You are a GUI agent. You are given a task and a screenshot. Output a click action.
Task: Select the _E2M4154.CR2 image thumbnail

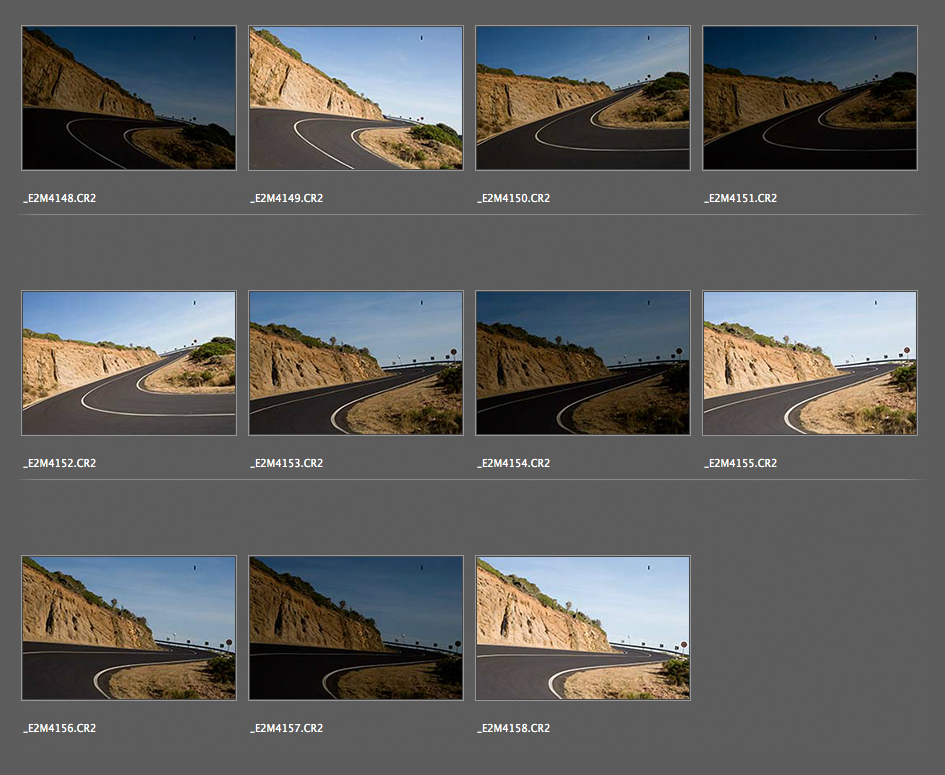point(583,363)
